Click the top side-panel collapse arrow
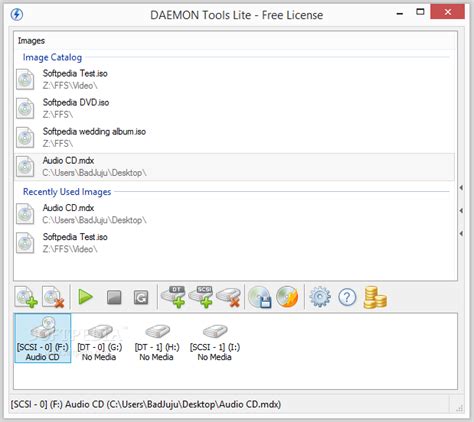 click(461, 188)
